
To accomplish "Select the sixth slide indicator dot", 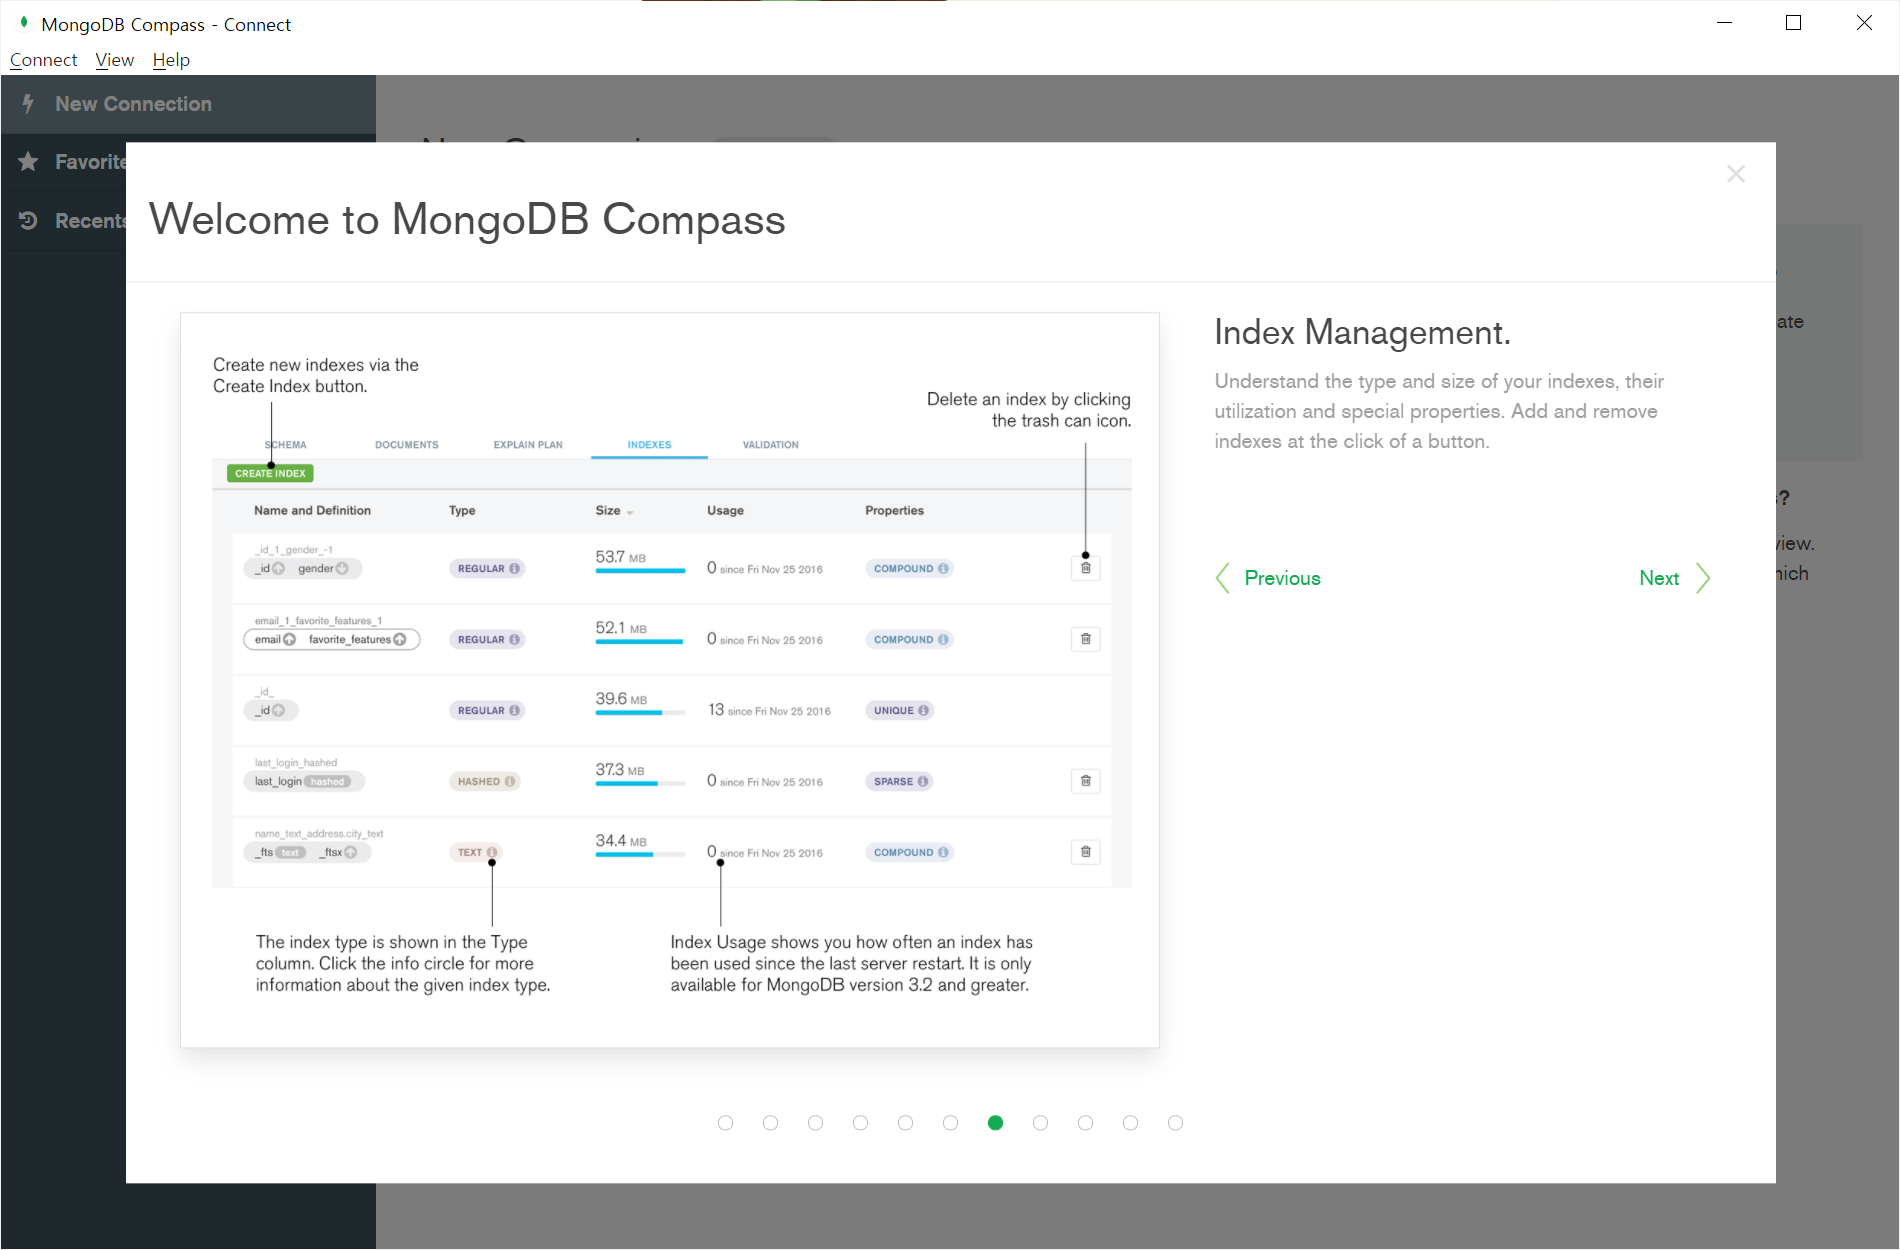I will [x=951, y=1123].
